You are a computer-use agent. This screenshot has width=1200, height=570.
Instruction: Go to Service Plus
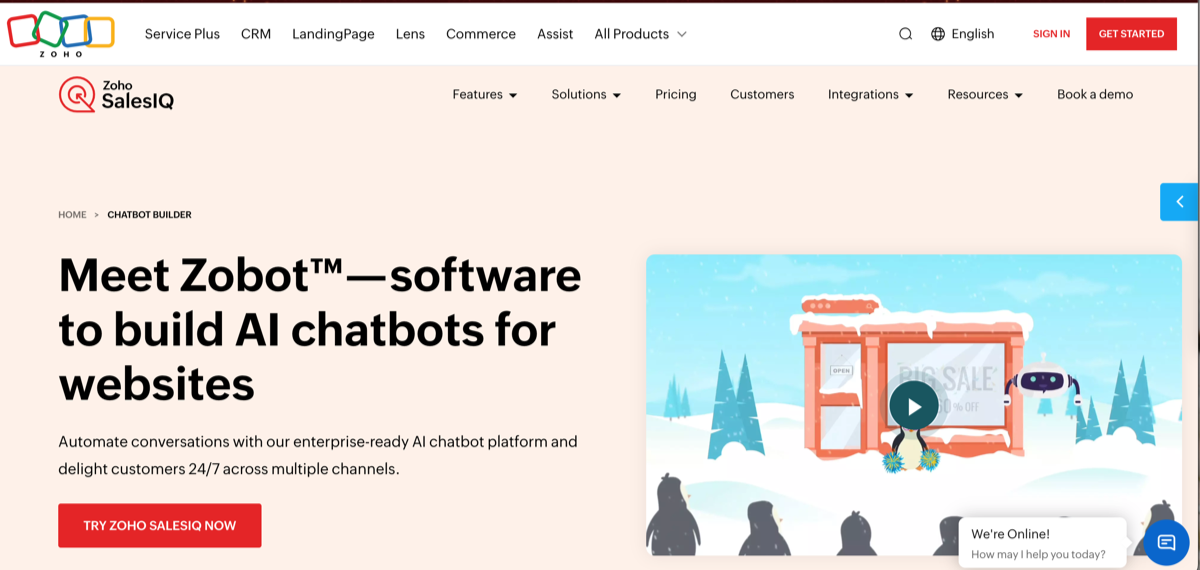[182, 34]
